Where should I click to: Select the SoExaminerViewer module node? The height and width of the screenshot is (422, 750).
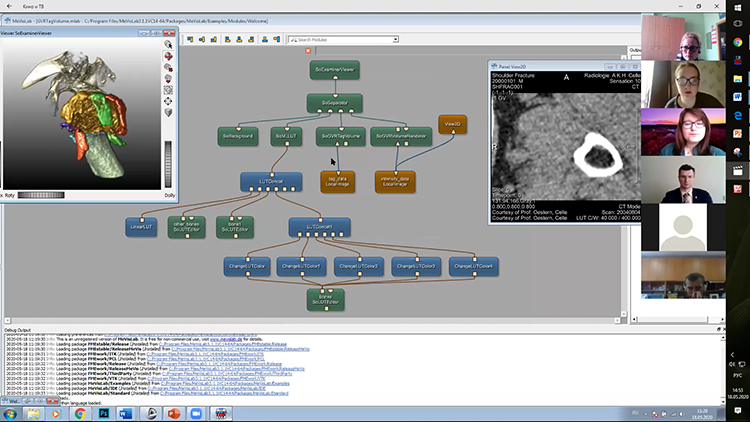pos(335,70)
